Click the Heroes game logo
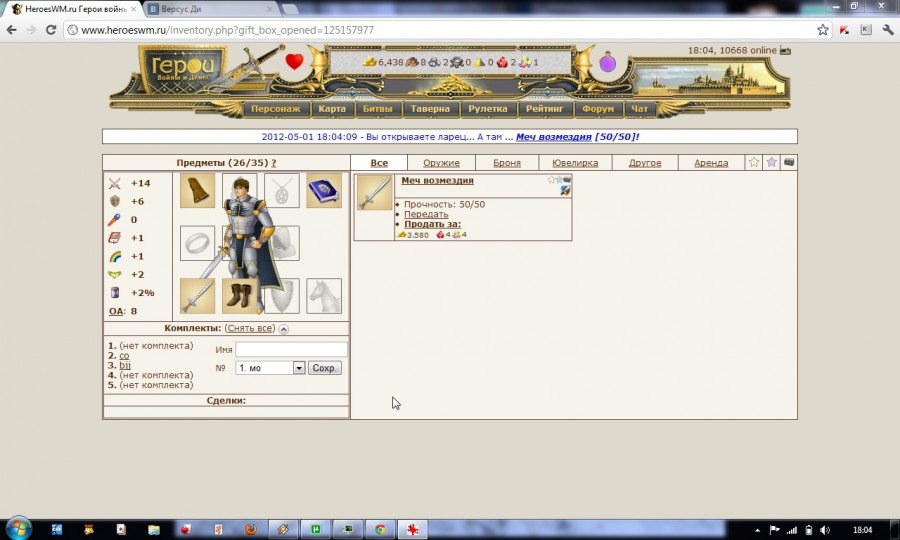Viewport: 900px width, 540px height. coord(183,69)
